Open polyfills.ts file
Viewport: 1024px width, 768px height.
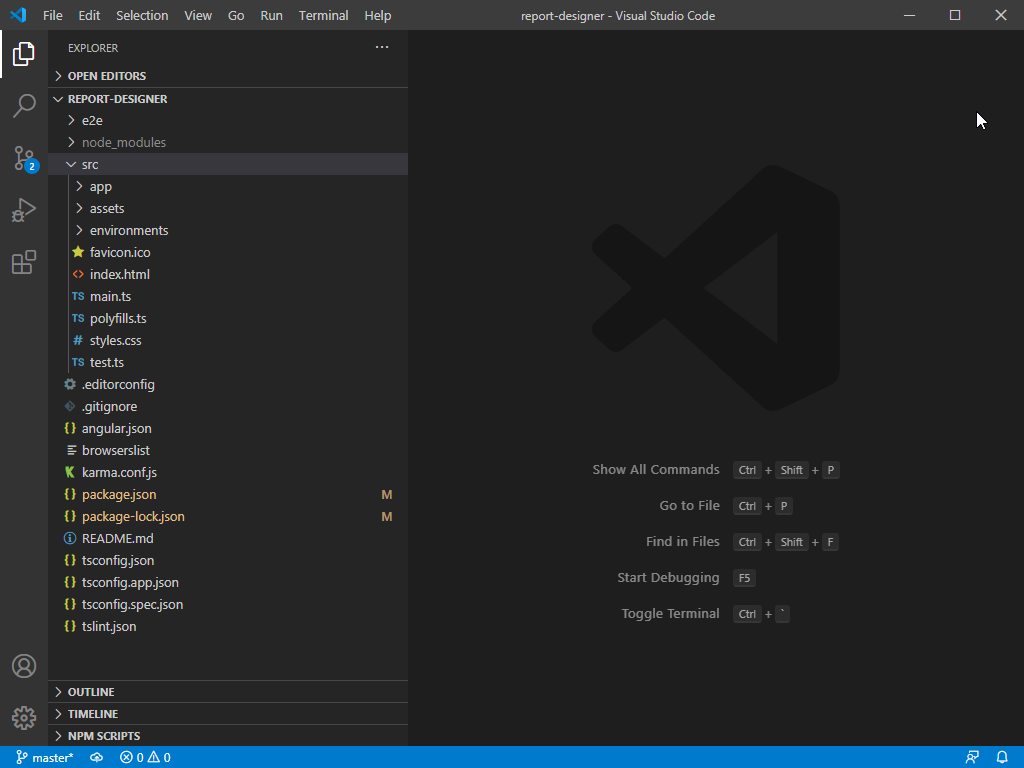click(x=228, y=318)
